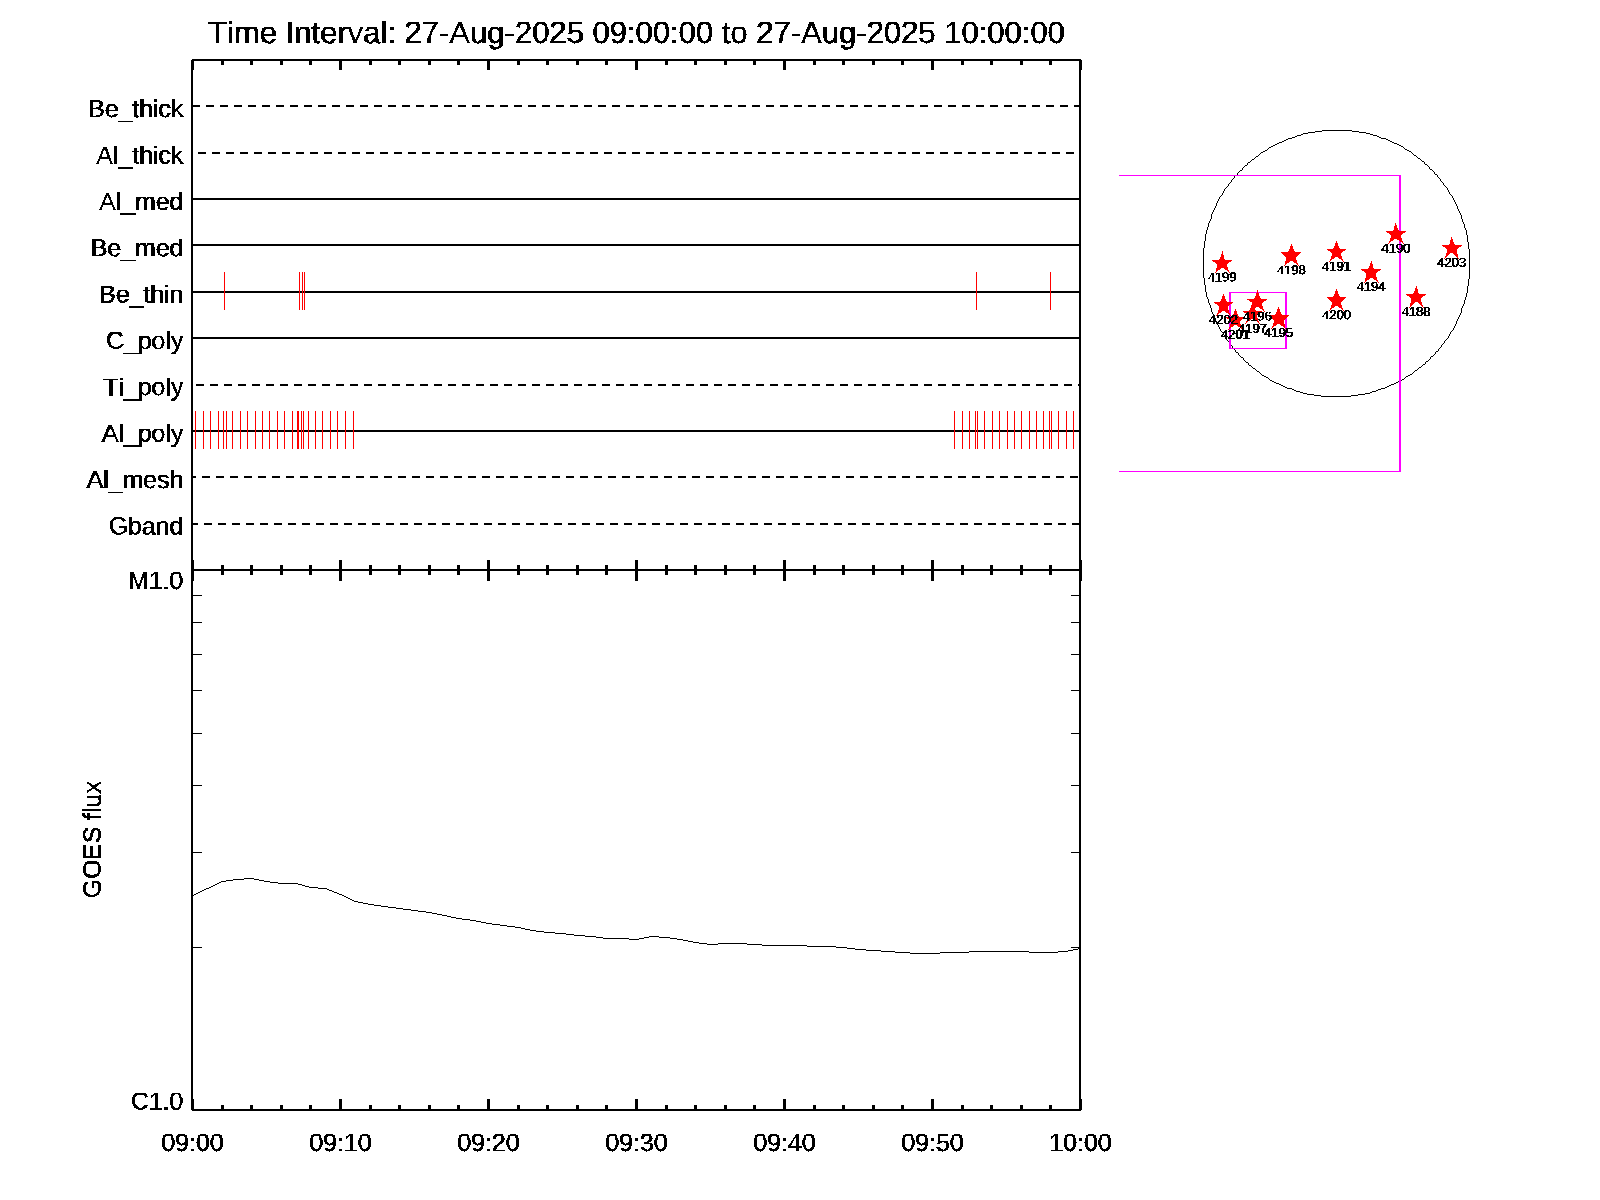Select the star marker for region 4200
The image size is (1600, 1200).
1336,300
